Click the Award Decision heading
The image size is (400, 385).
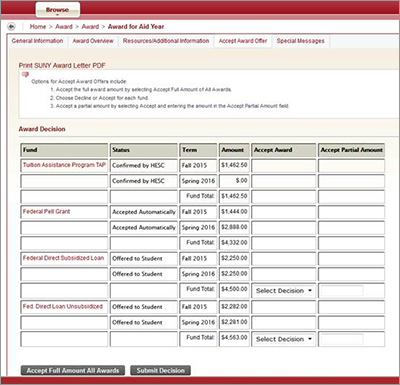coord(42,129)
